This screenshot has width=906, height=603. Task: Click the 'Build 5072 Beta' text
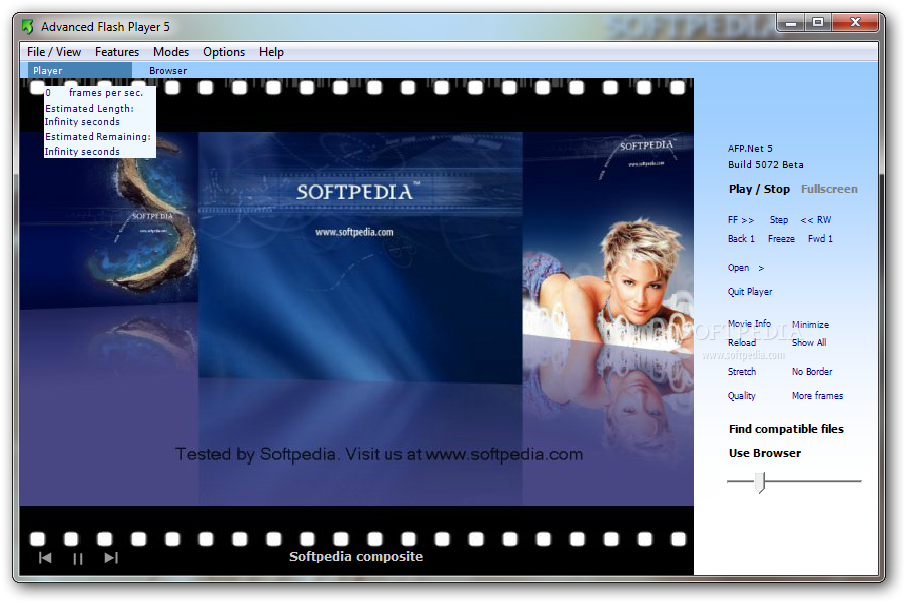pyautogui.click(x=766, y=165)
